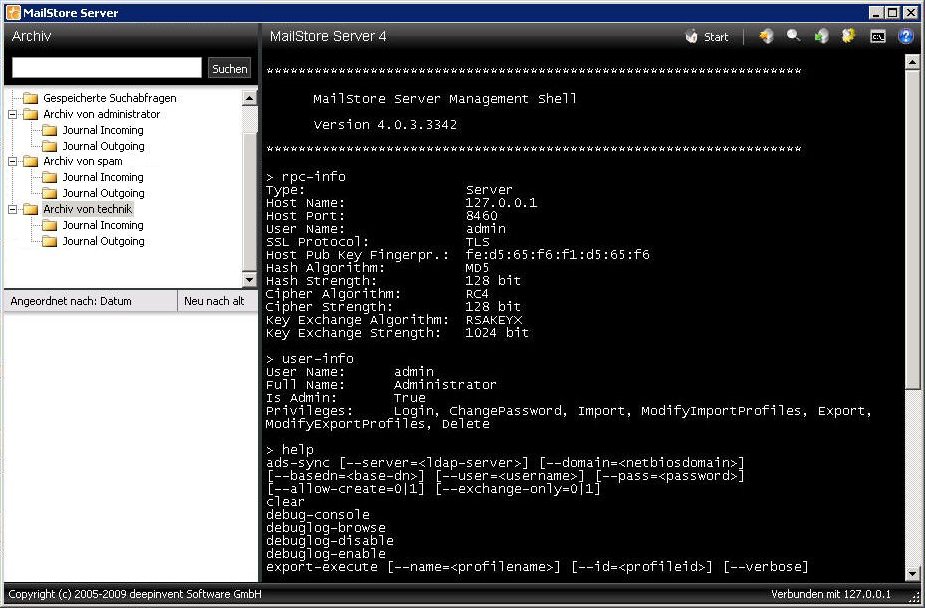Collapse the Archiv von technik node

[12, 209]
